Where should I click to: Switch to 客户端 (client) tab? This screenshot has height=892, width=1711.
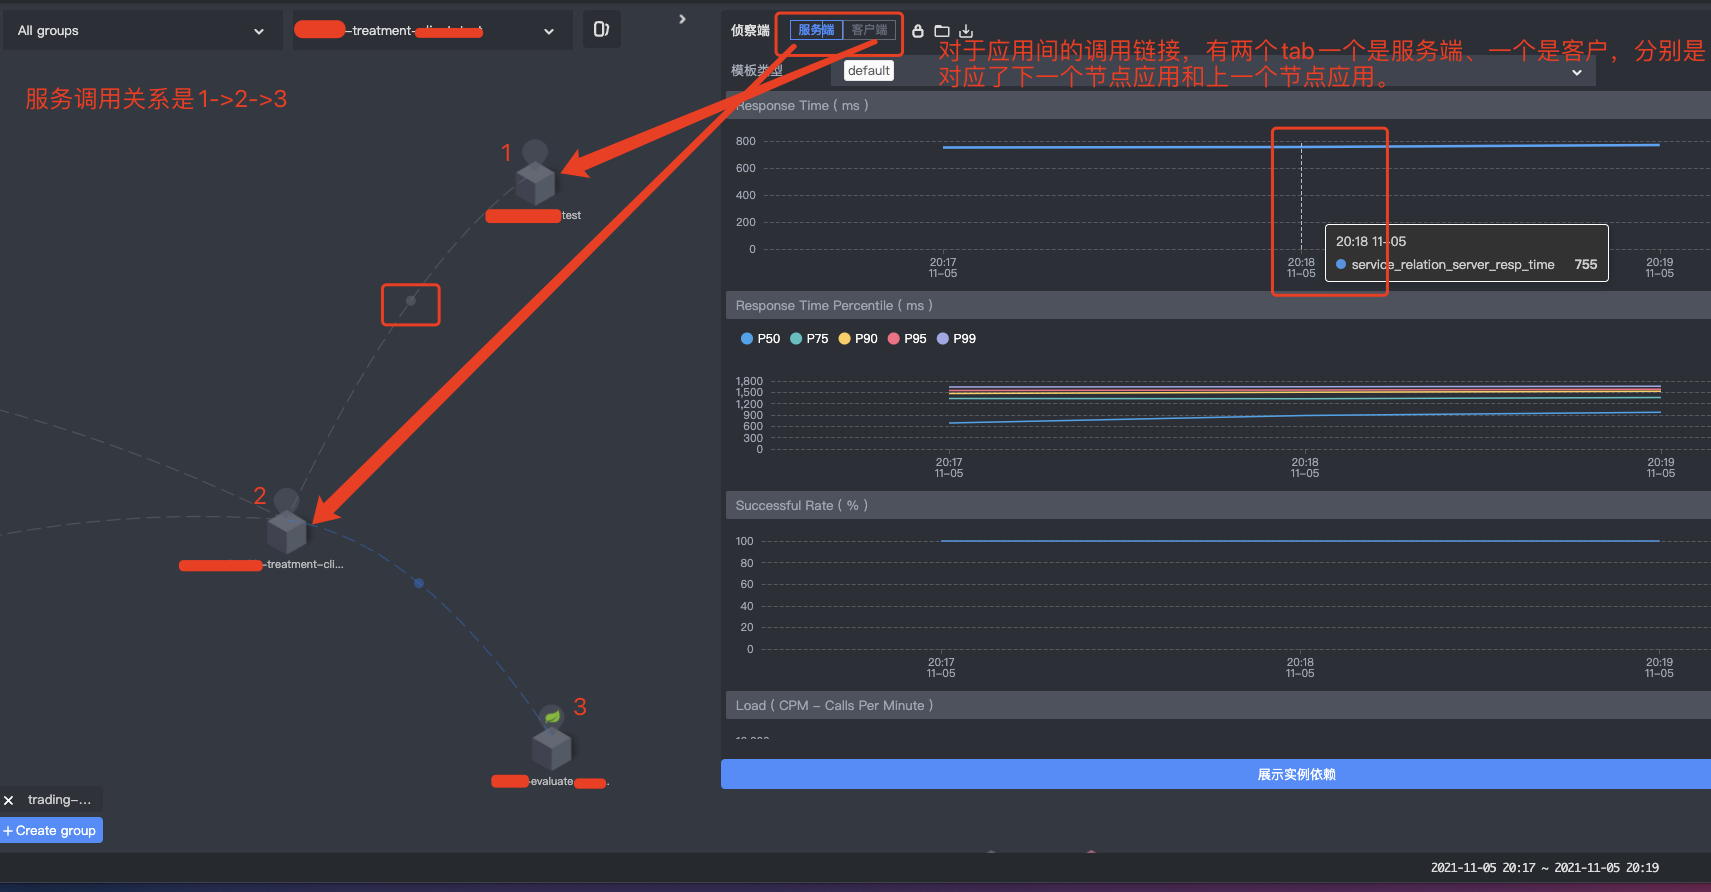(x=869, y=30)
